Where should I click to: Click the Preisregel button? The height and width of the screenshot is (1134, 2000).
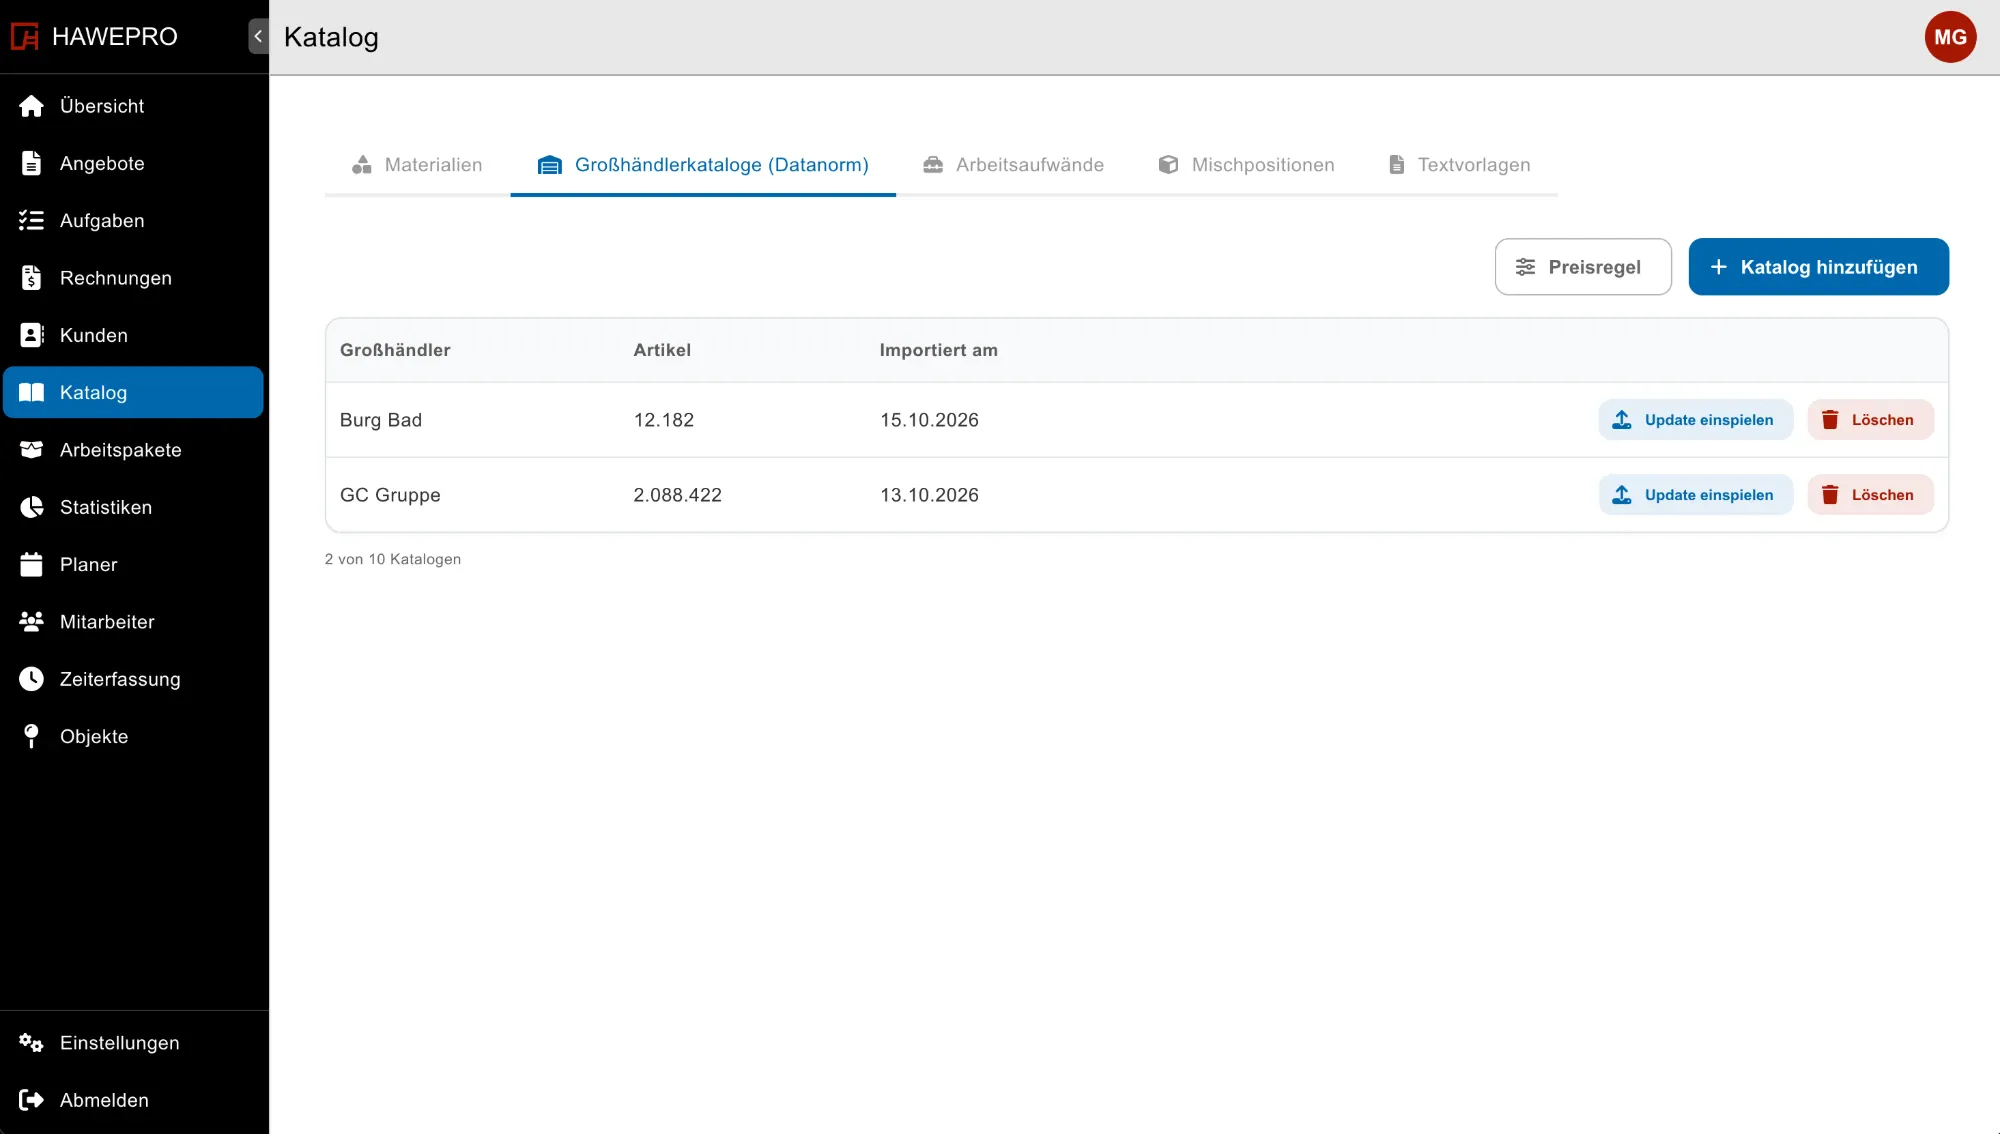(1583, 267)
